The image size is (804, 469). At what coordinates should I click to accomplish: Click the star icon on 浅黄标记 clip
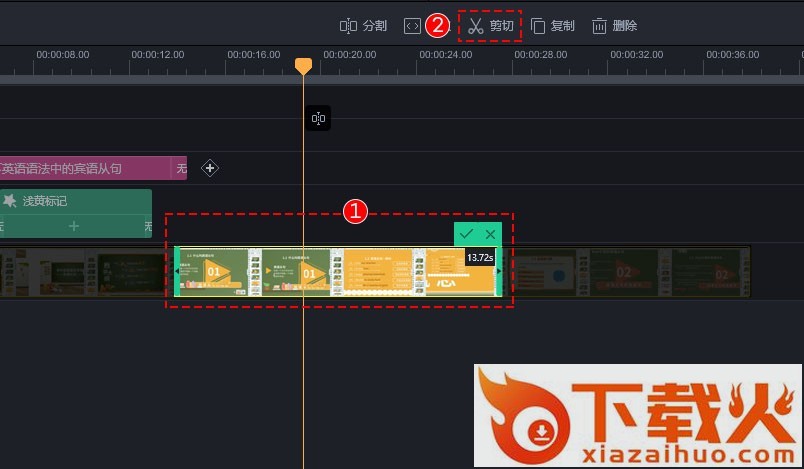[x=9, y=201]
